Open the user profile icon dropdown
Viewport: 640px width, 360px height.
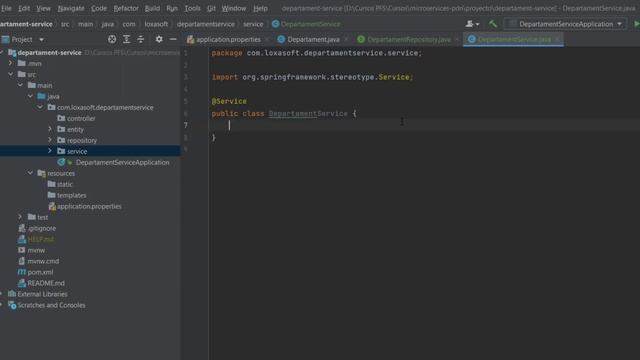472,24
